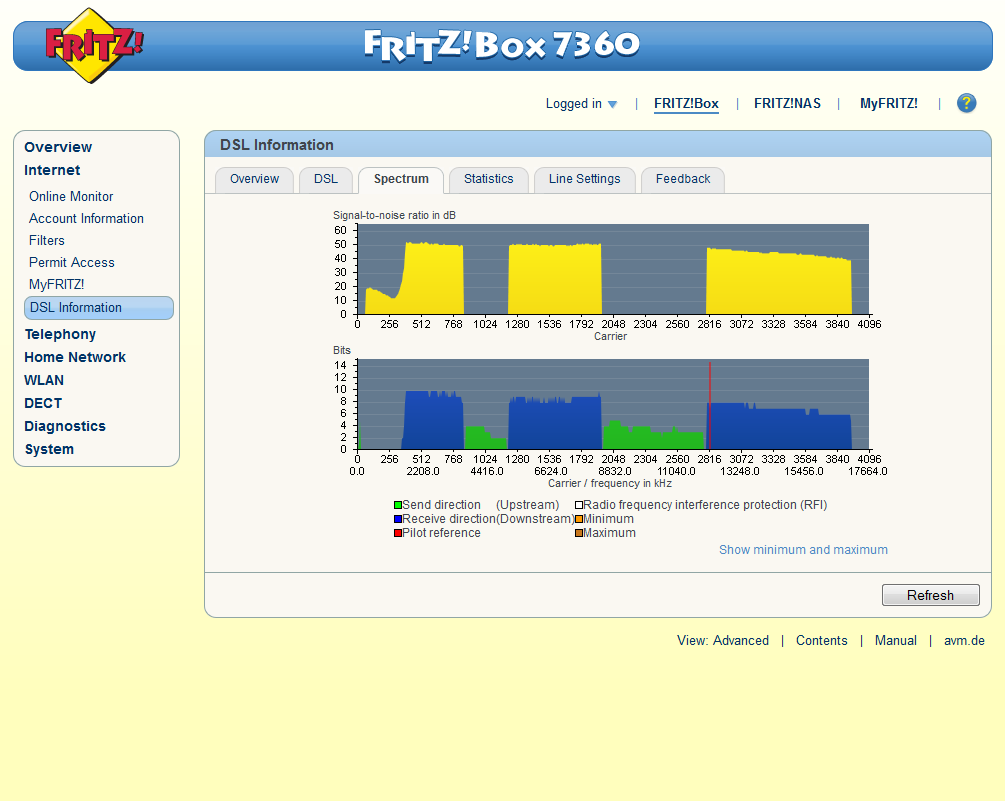Expand the Telephony menu in sidebar
1005x801 pixels.
tap(60, 334)
